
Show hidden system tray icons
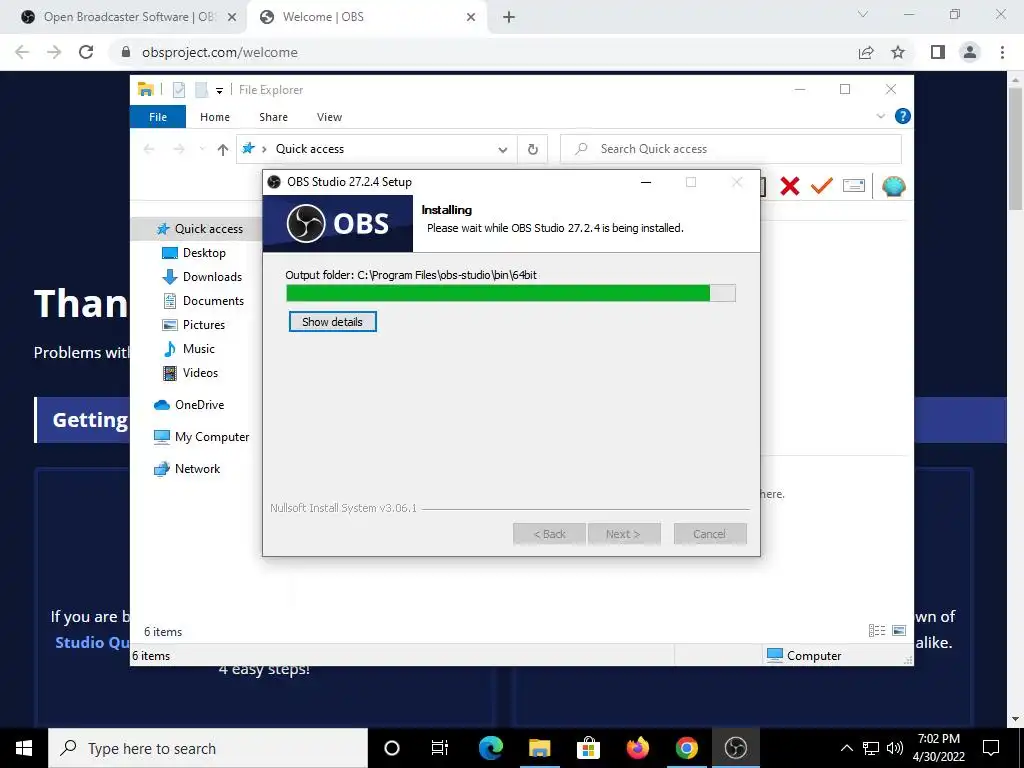pos(846,748)
